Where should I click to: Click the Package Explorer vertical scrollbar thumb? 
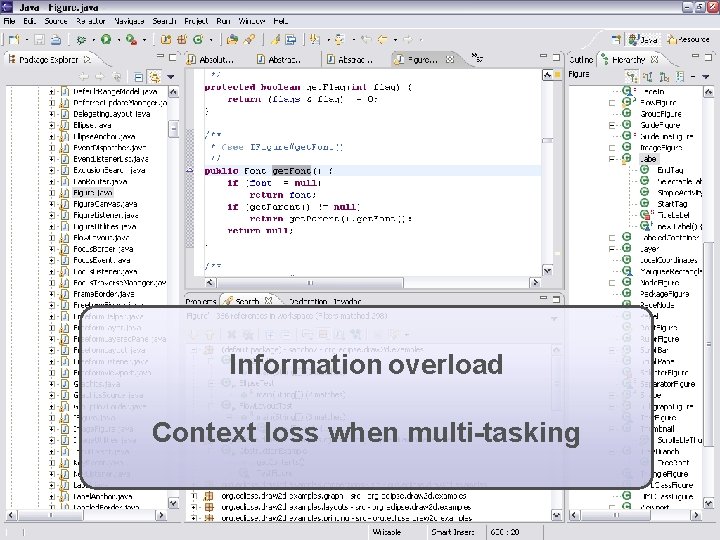(173, 129)
